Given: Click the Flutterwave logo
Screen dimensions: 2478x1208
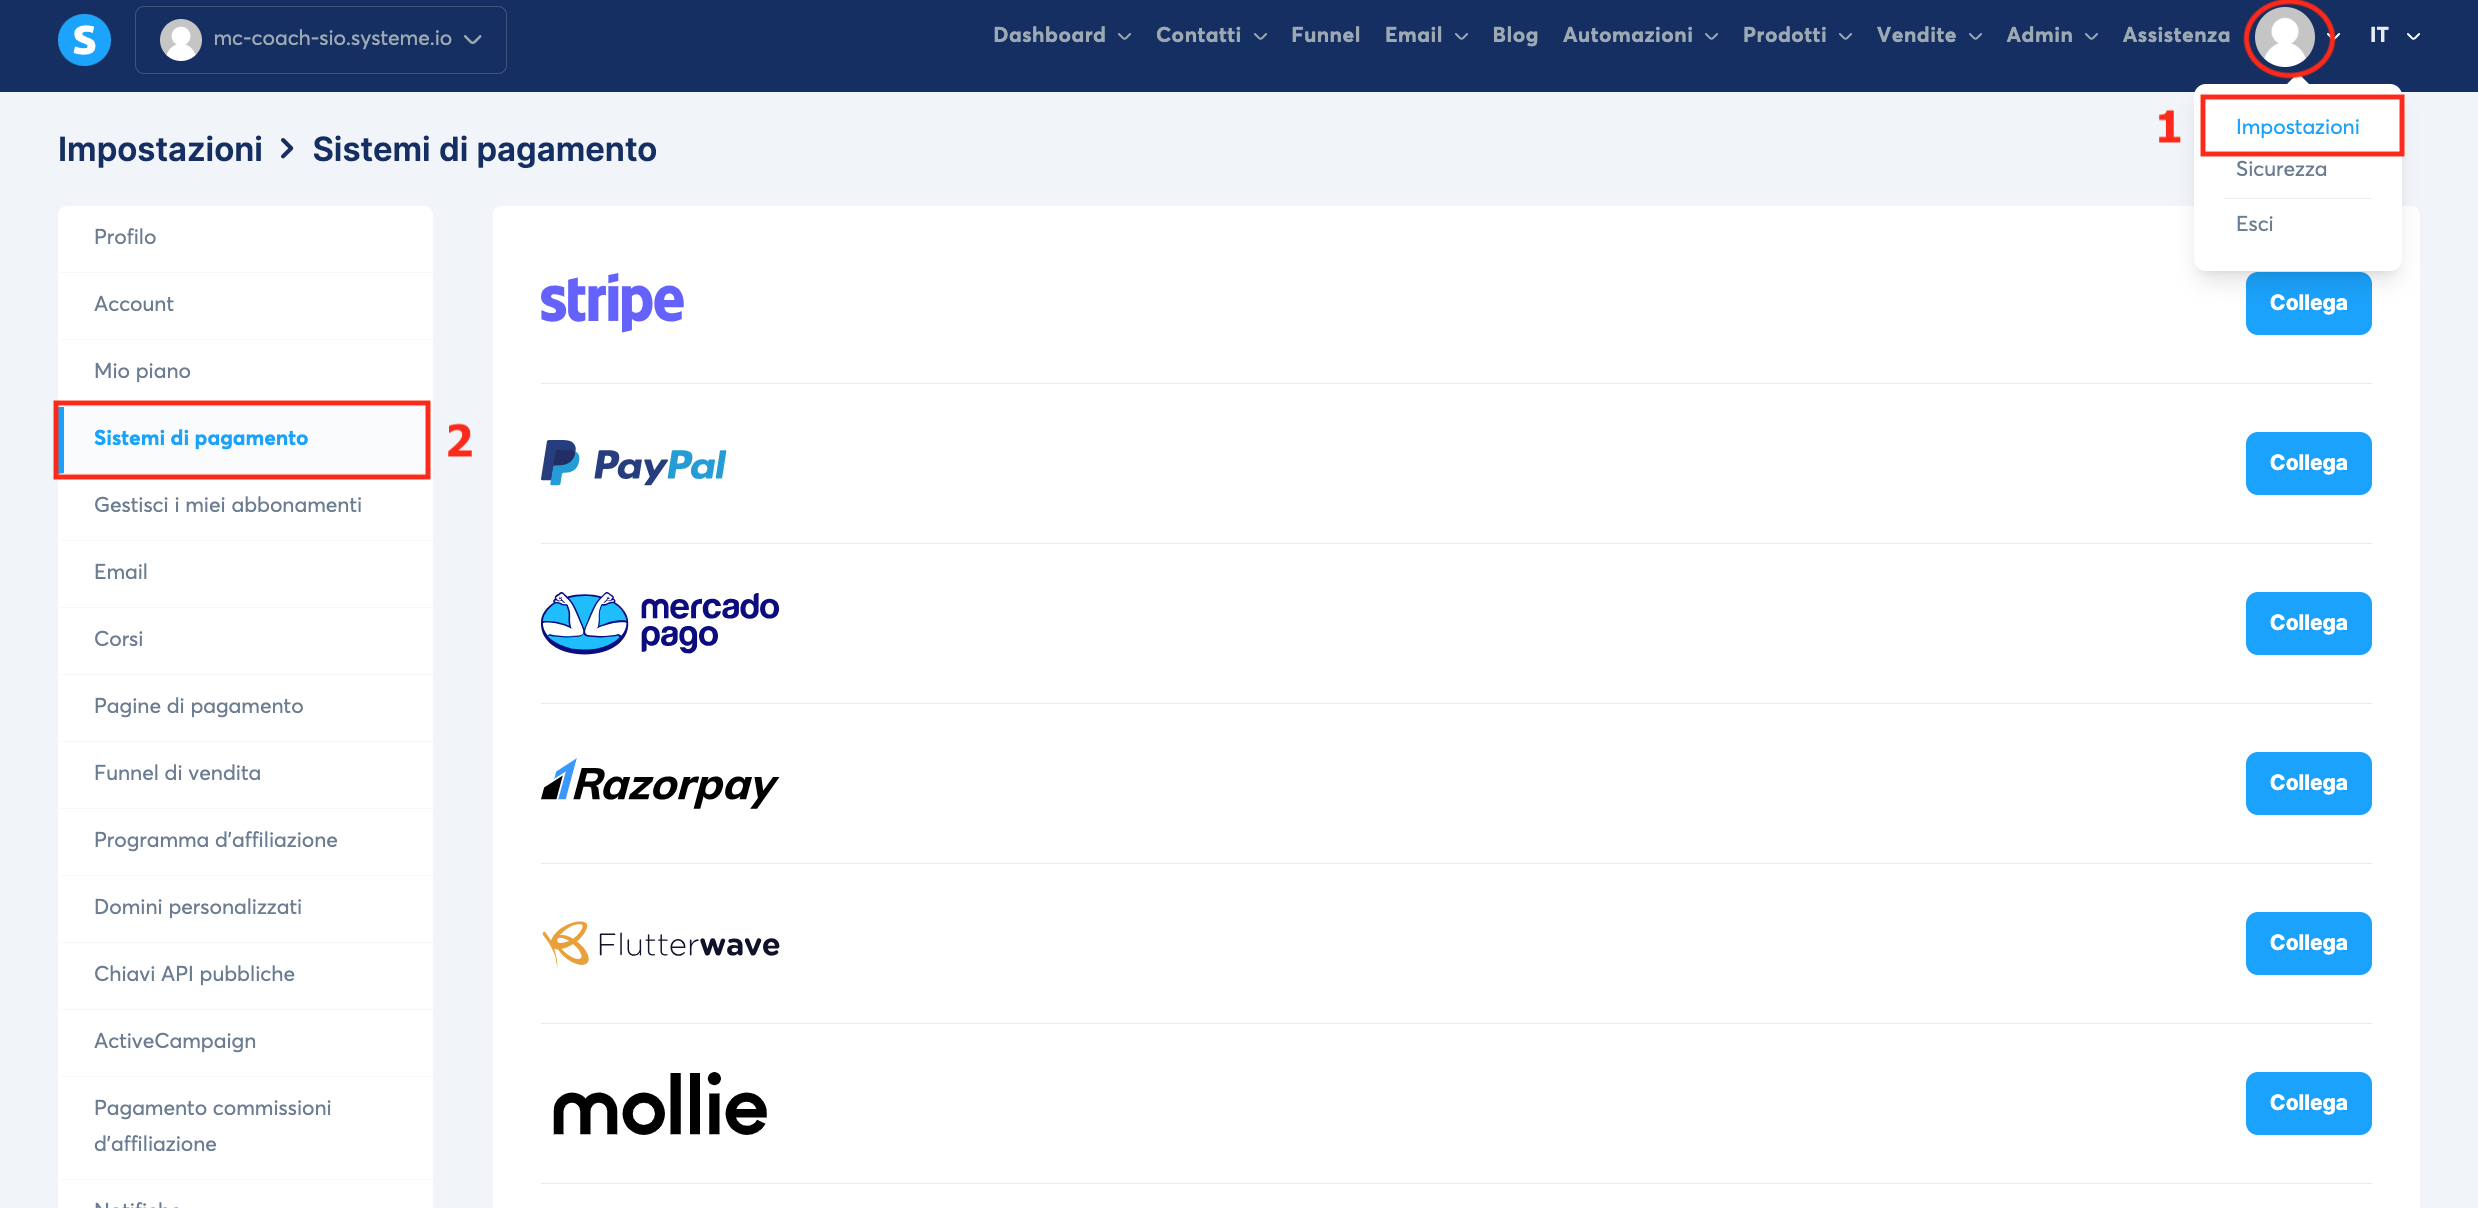Looking at the screenshot, I should click(660, 943).
